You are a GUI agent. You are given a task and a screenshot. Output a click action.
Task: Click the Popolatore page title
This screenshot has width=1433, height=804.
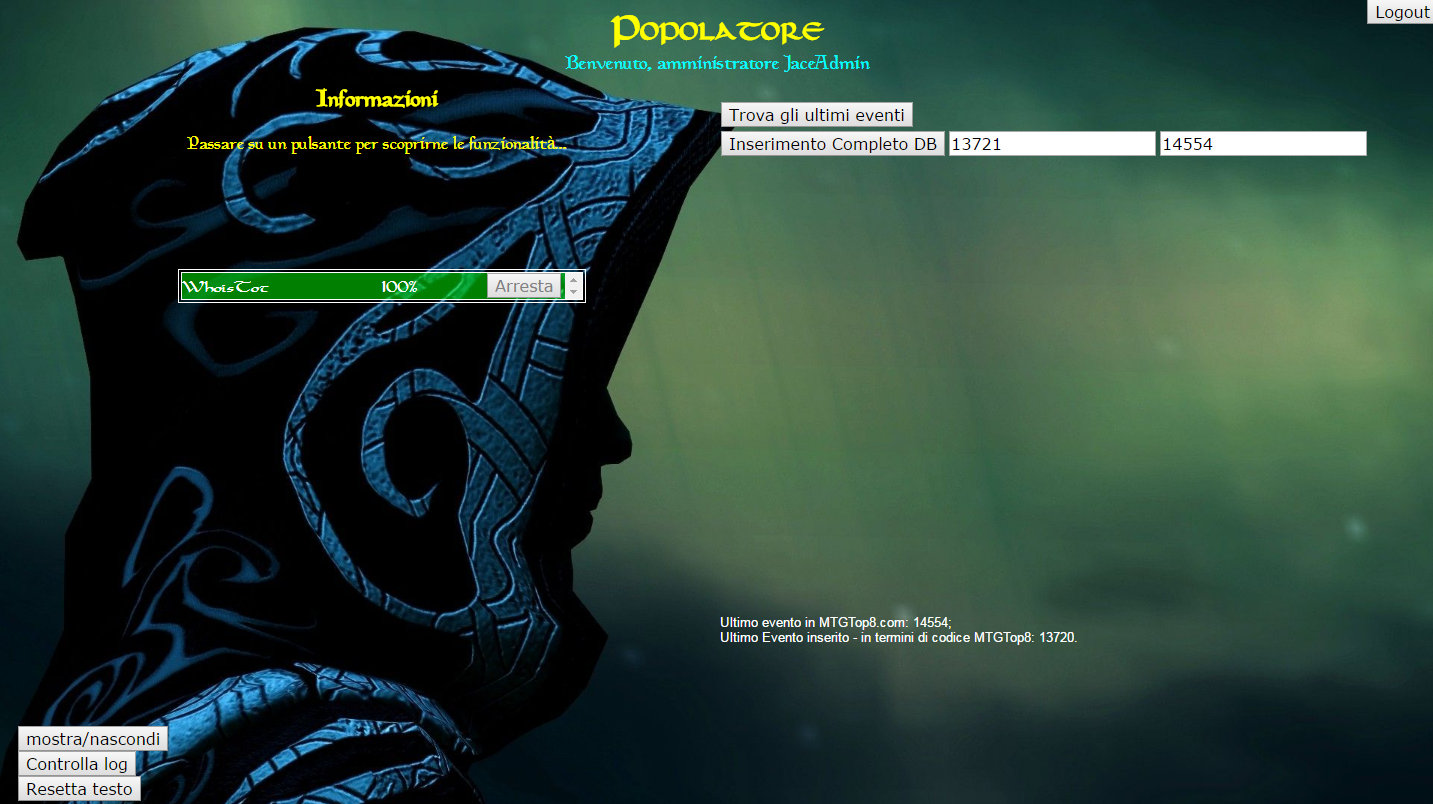717,30
